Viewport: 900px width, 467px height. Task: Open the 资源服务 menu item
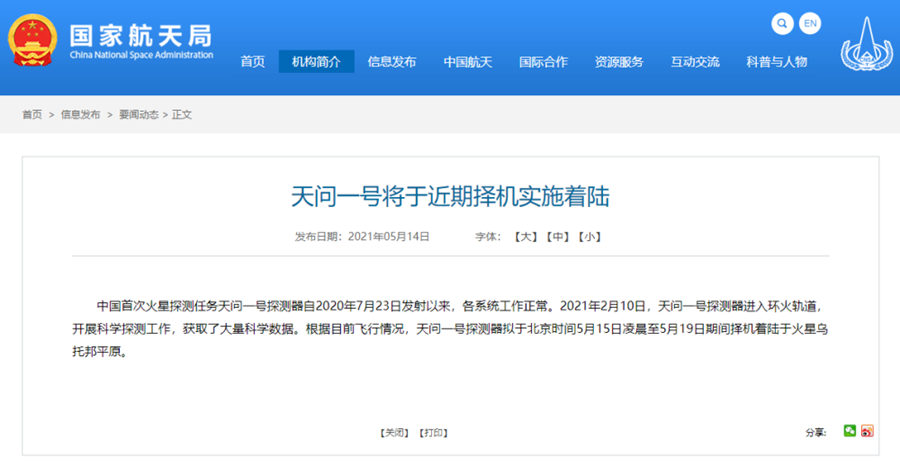coord(619,62)
